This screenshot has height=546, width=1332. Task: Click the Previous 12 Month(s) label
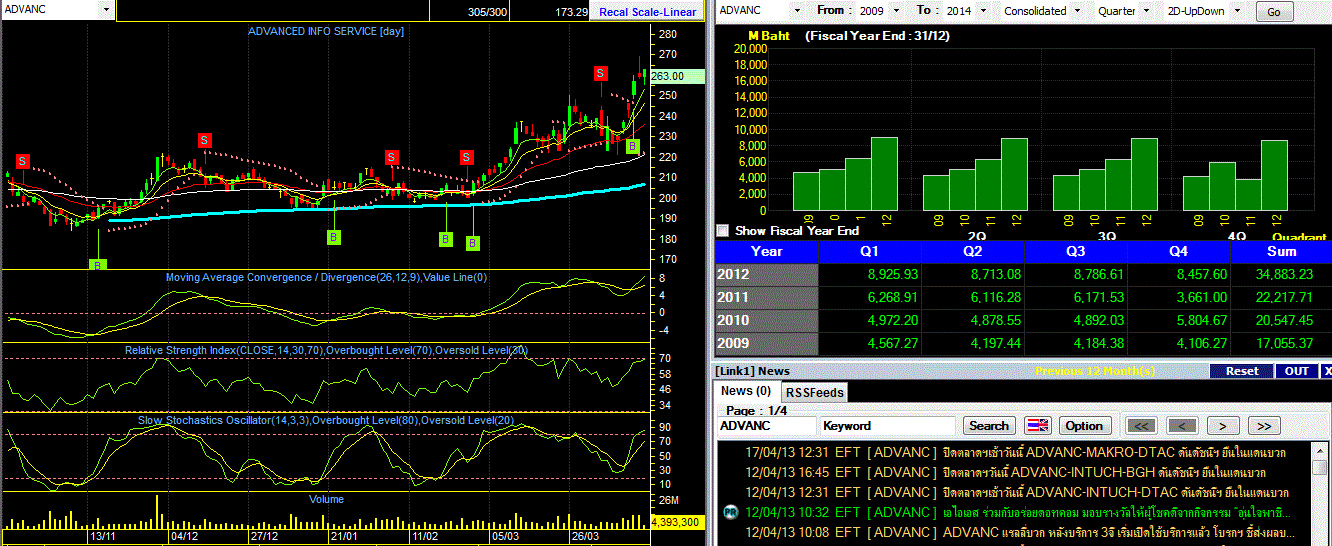pos(1096,371)
